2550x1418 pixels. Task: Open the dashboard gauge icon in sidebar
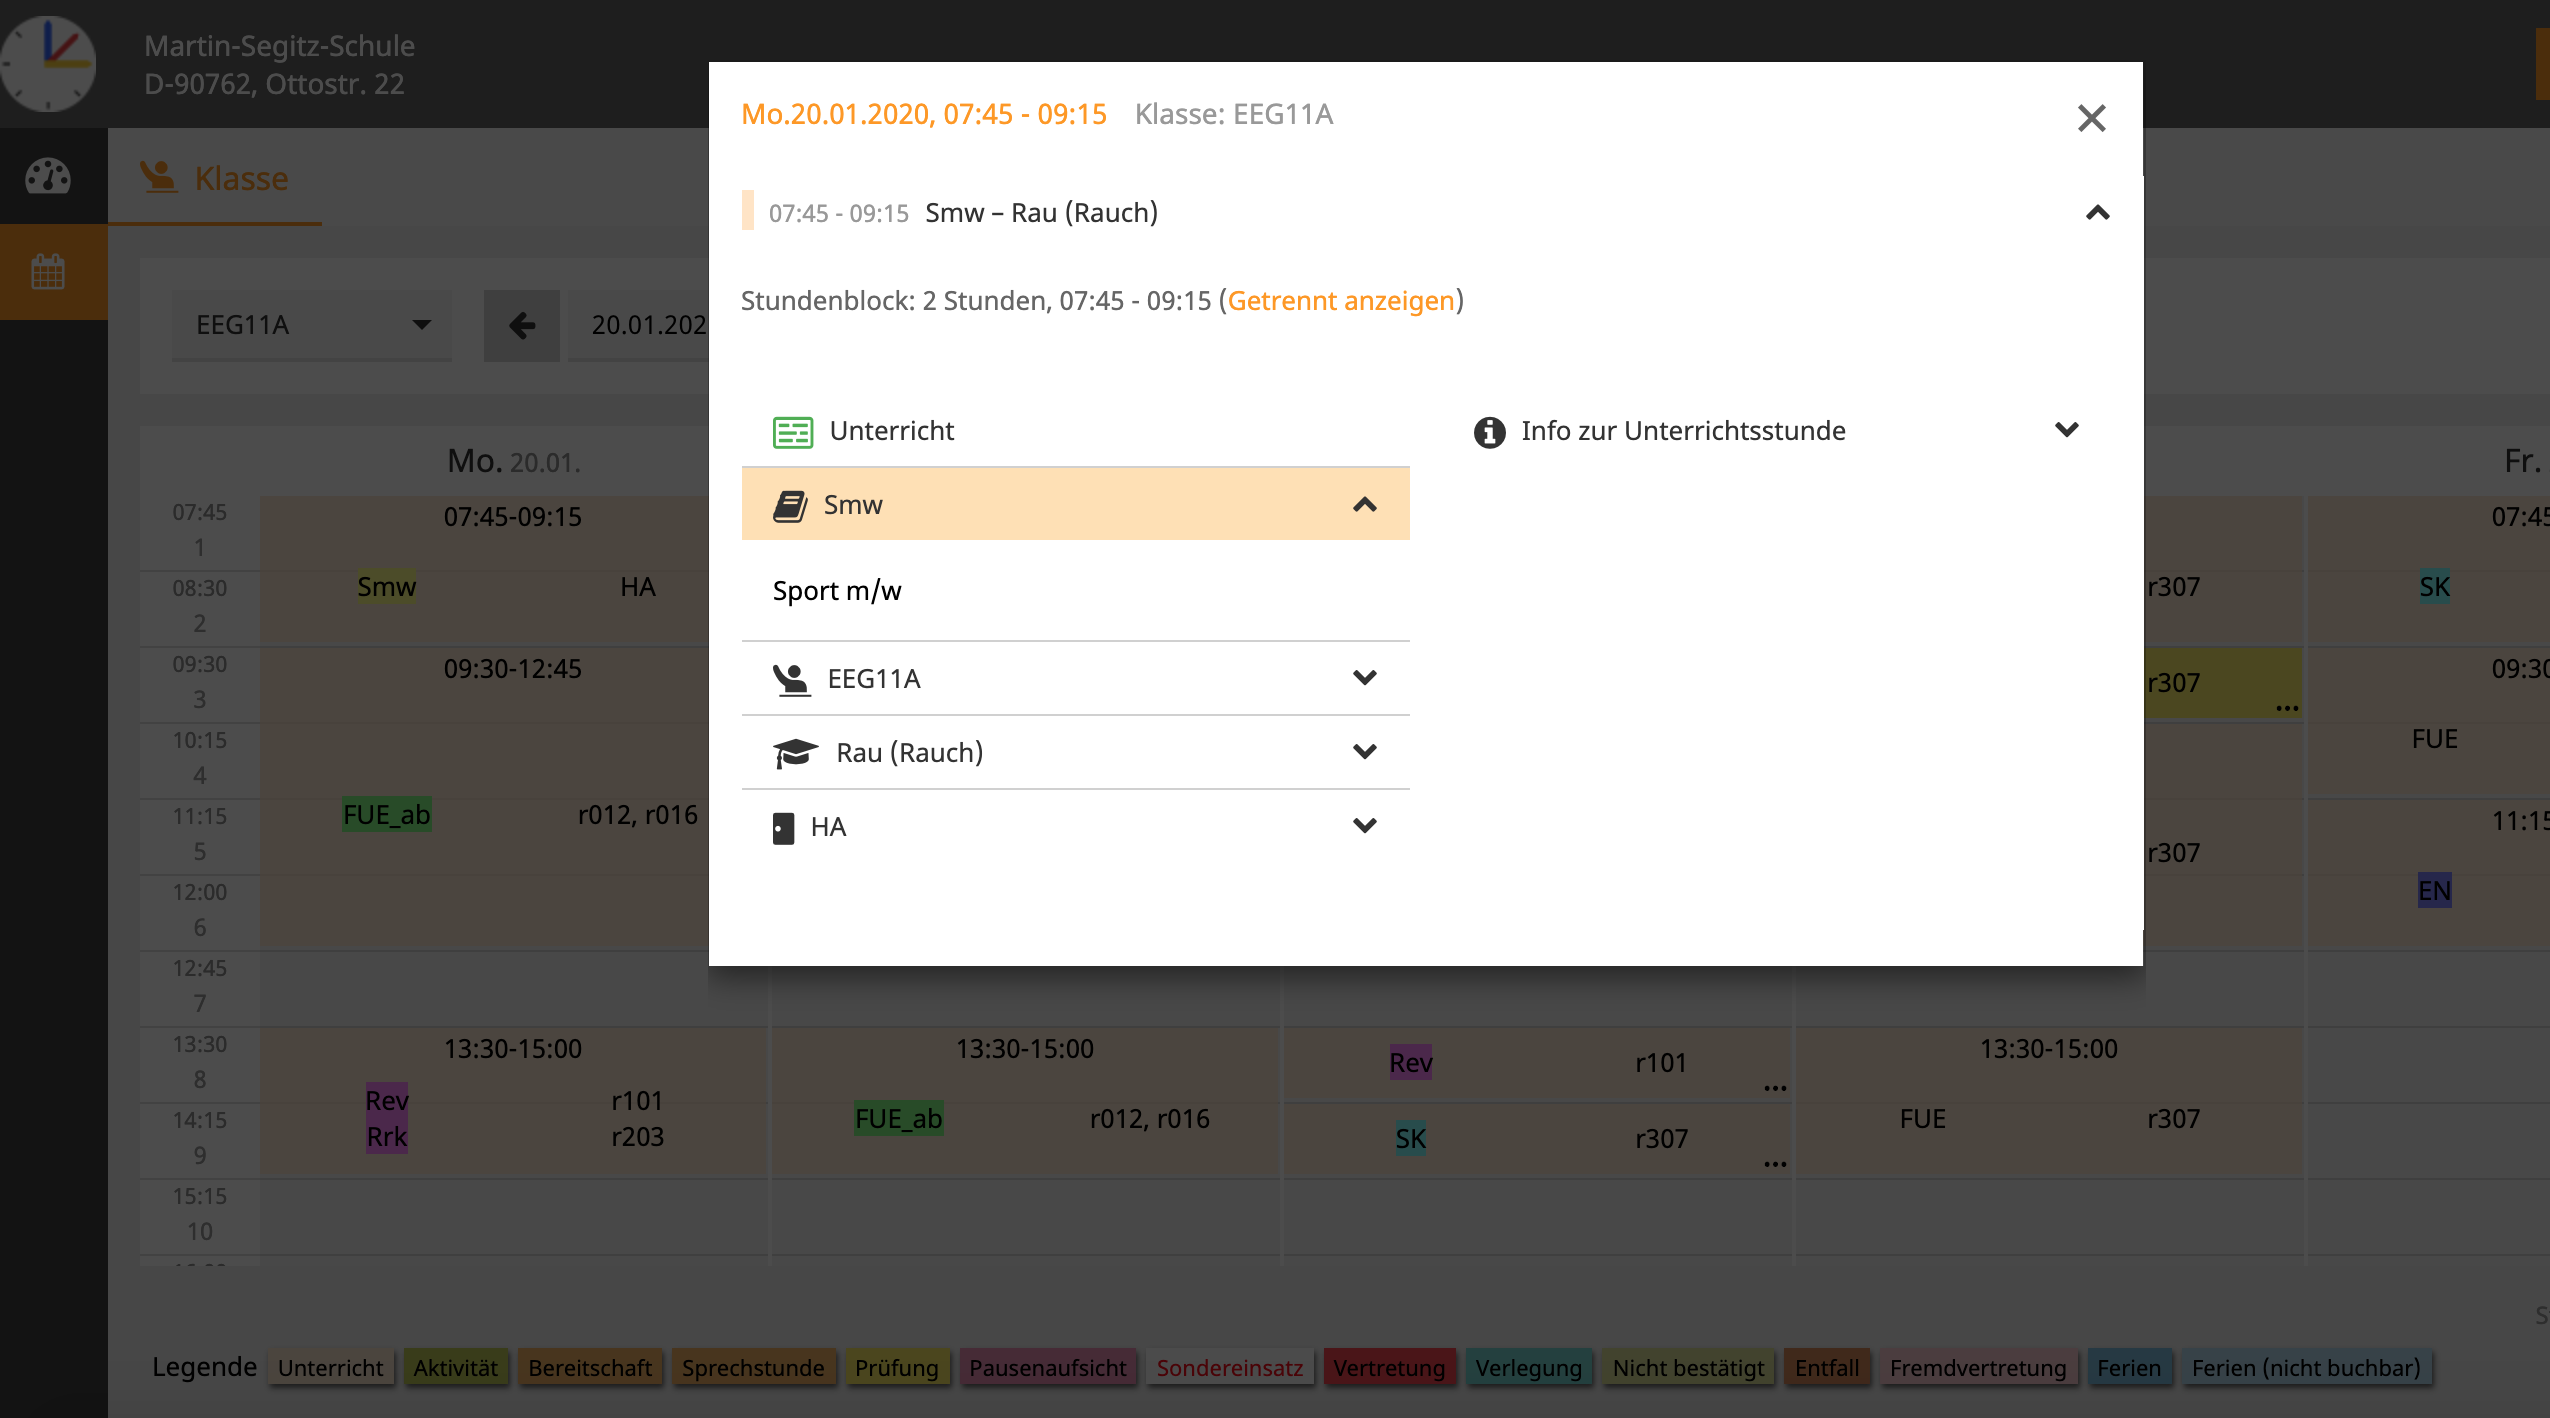pyautogui.click(x=47, y=176)
